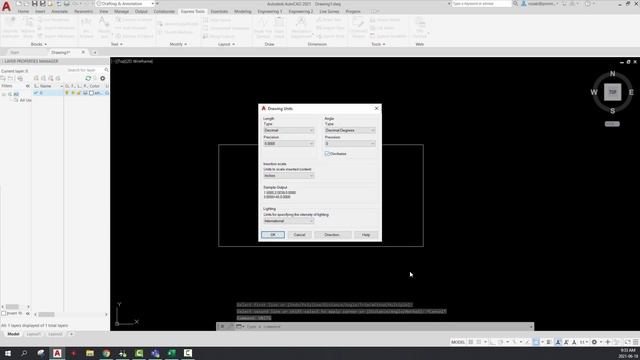Toggle layer 0 plot printer icon
Screen dimensions: 640x360
click(85, 93)
